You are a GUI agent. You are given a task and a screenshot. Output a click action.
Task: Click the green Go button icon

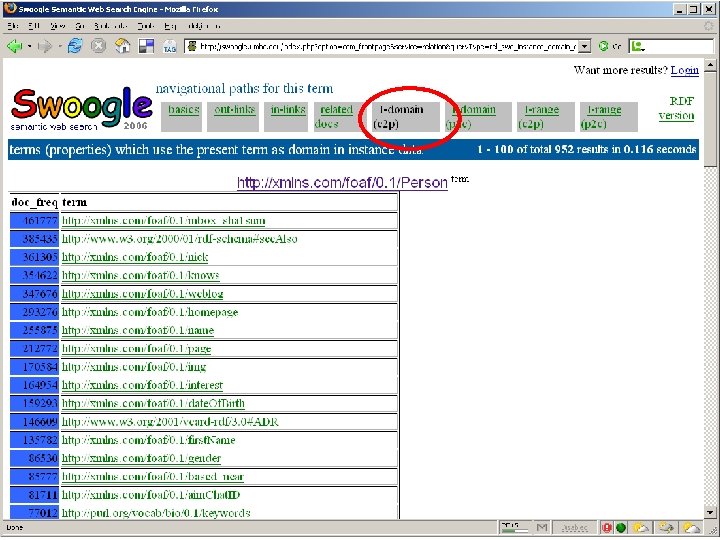coord(604,46)
